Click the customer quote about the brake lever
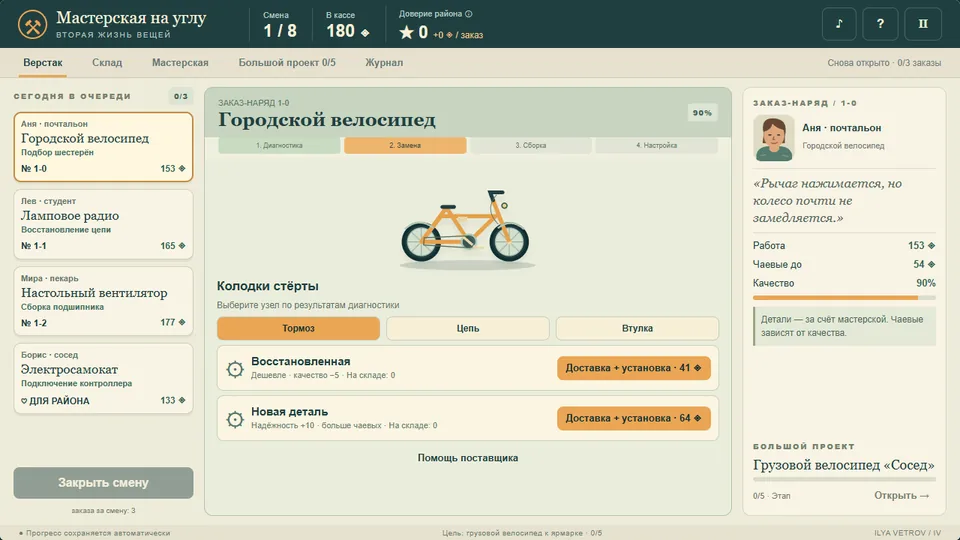The height and width of the screenshot is (540, 960). point(827,201)
